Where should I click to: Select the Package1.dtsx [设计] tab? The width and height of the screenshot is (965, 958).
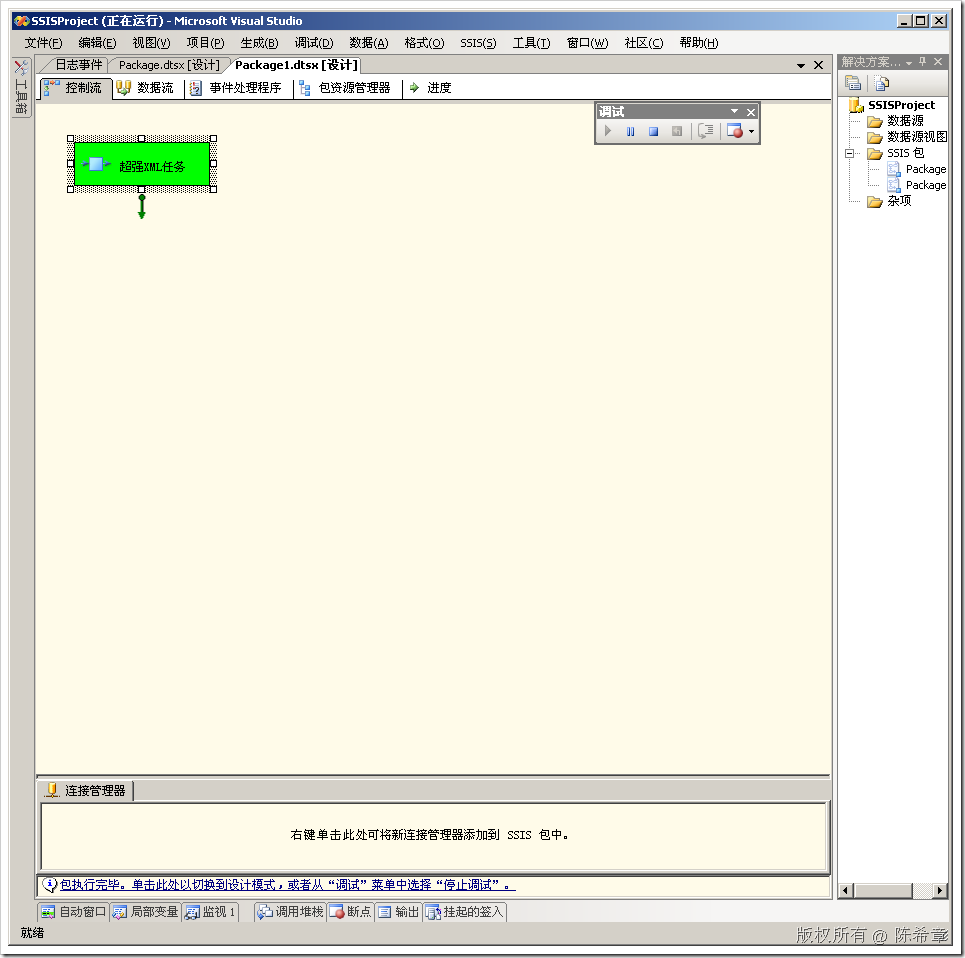coord(296,65)
